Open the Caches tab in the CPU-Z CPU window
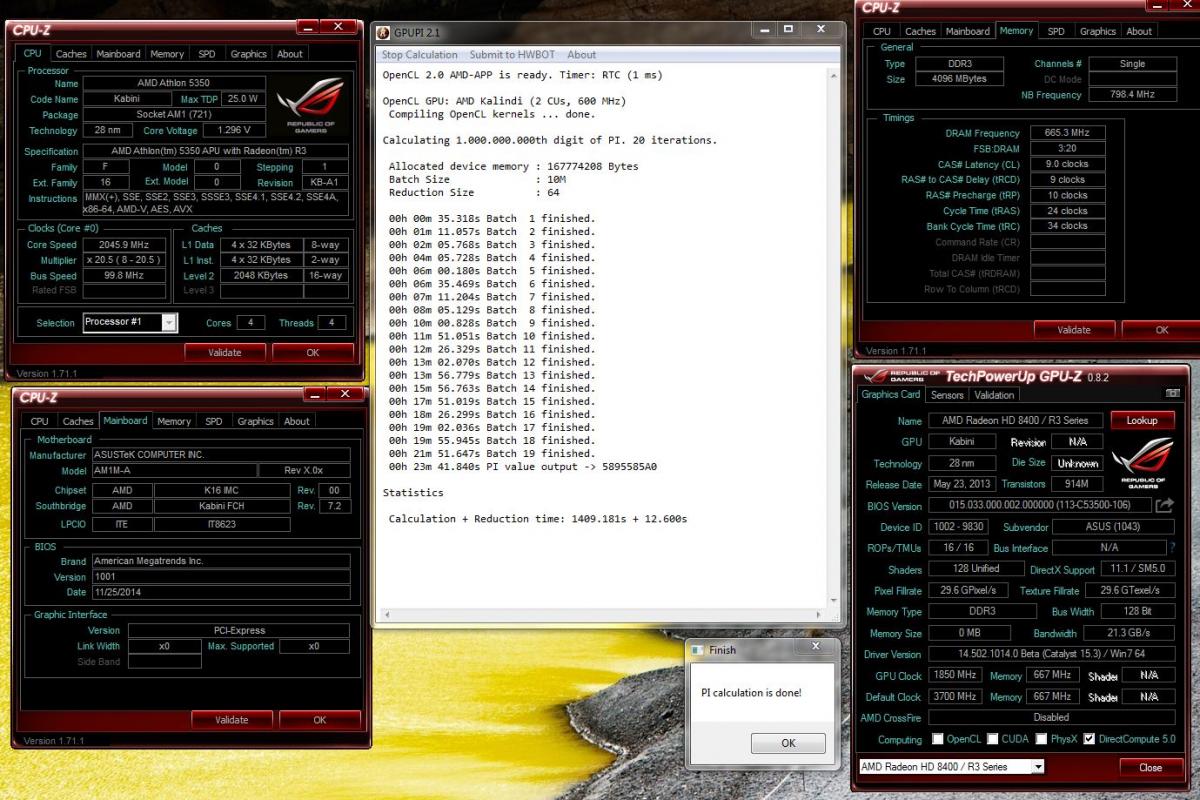The height and width of the screenshot is (800, 1200). [71, 54]
